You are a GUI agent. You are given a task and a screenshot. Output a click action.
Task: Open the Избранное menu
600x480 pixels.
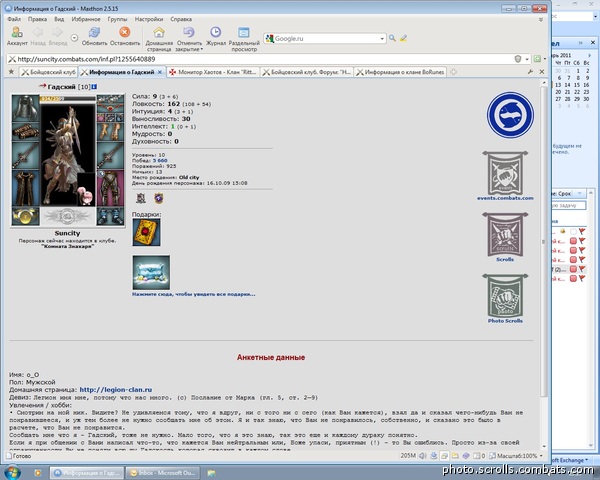click(x=86, y=19)
